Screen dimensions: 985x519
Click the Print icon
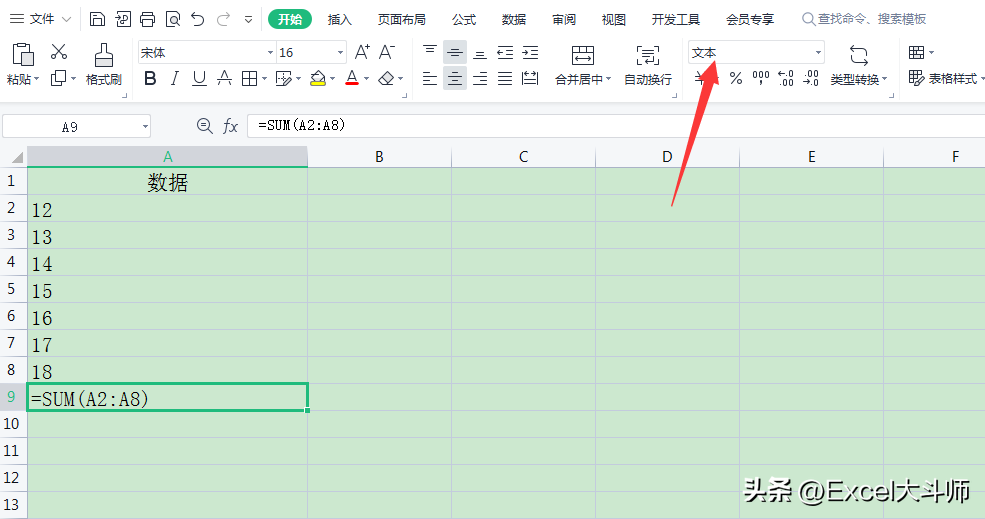click(x=148, y=19)
